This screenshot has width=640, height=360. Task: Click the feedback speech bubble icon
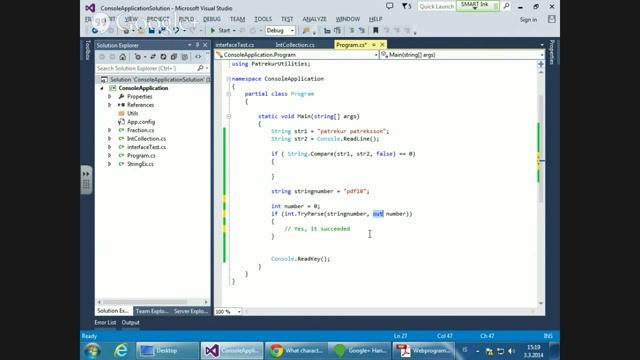point(390,6)
